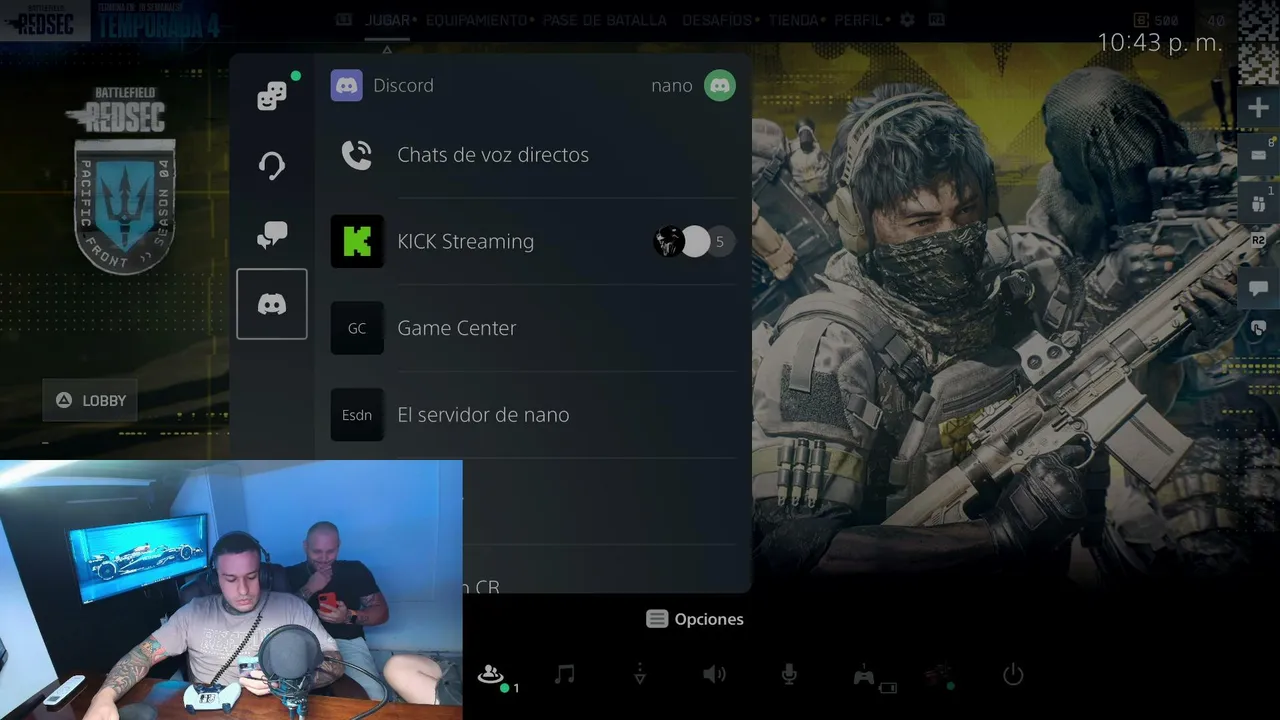
Task: Open the game settings gear
Action: [x=907, y=20]
